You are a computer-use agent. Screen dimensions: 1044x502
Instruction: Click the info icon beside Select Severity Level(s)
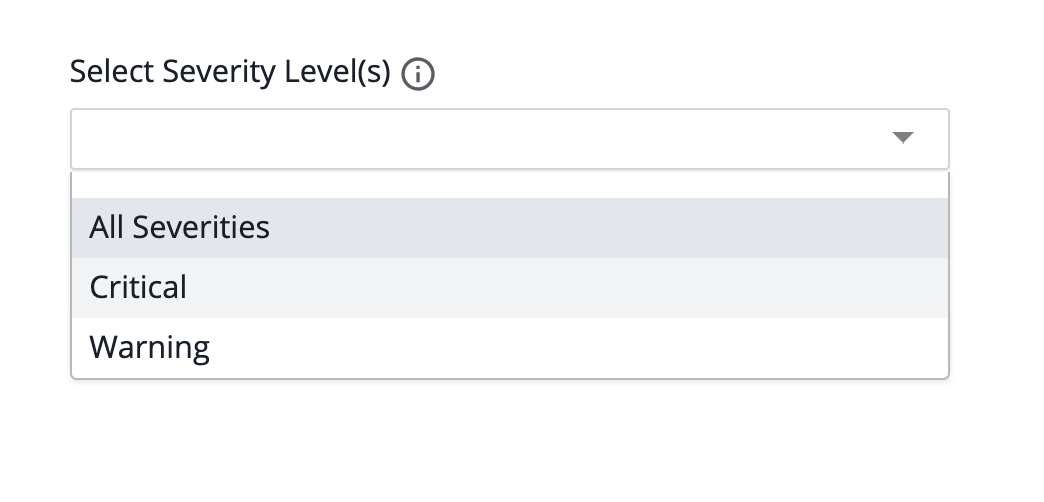pyautogui.click(x=418, y=74)
